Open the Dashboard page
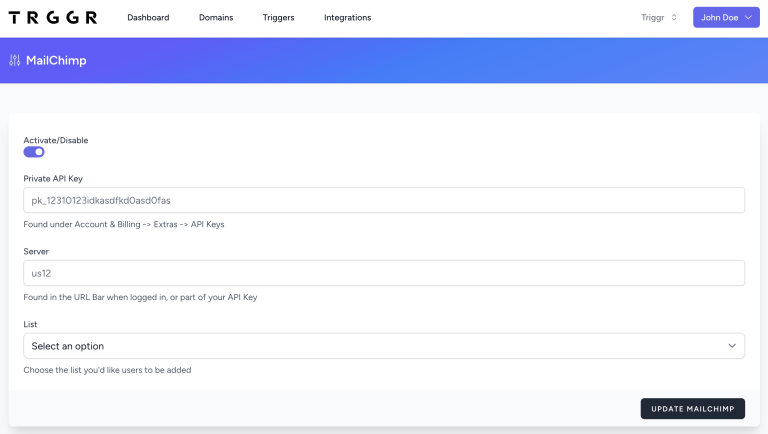Image resolution: width=768 pixels, height=434 pixels. pos(148,18)
